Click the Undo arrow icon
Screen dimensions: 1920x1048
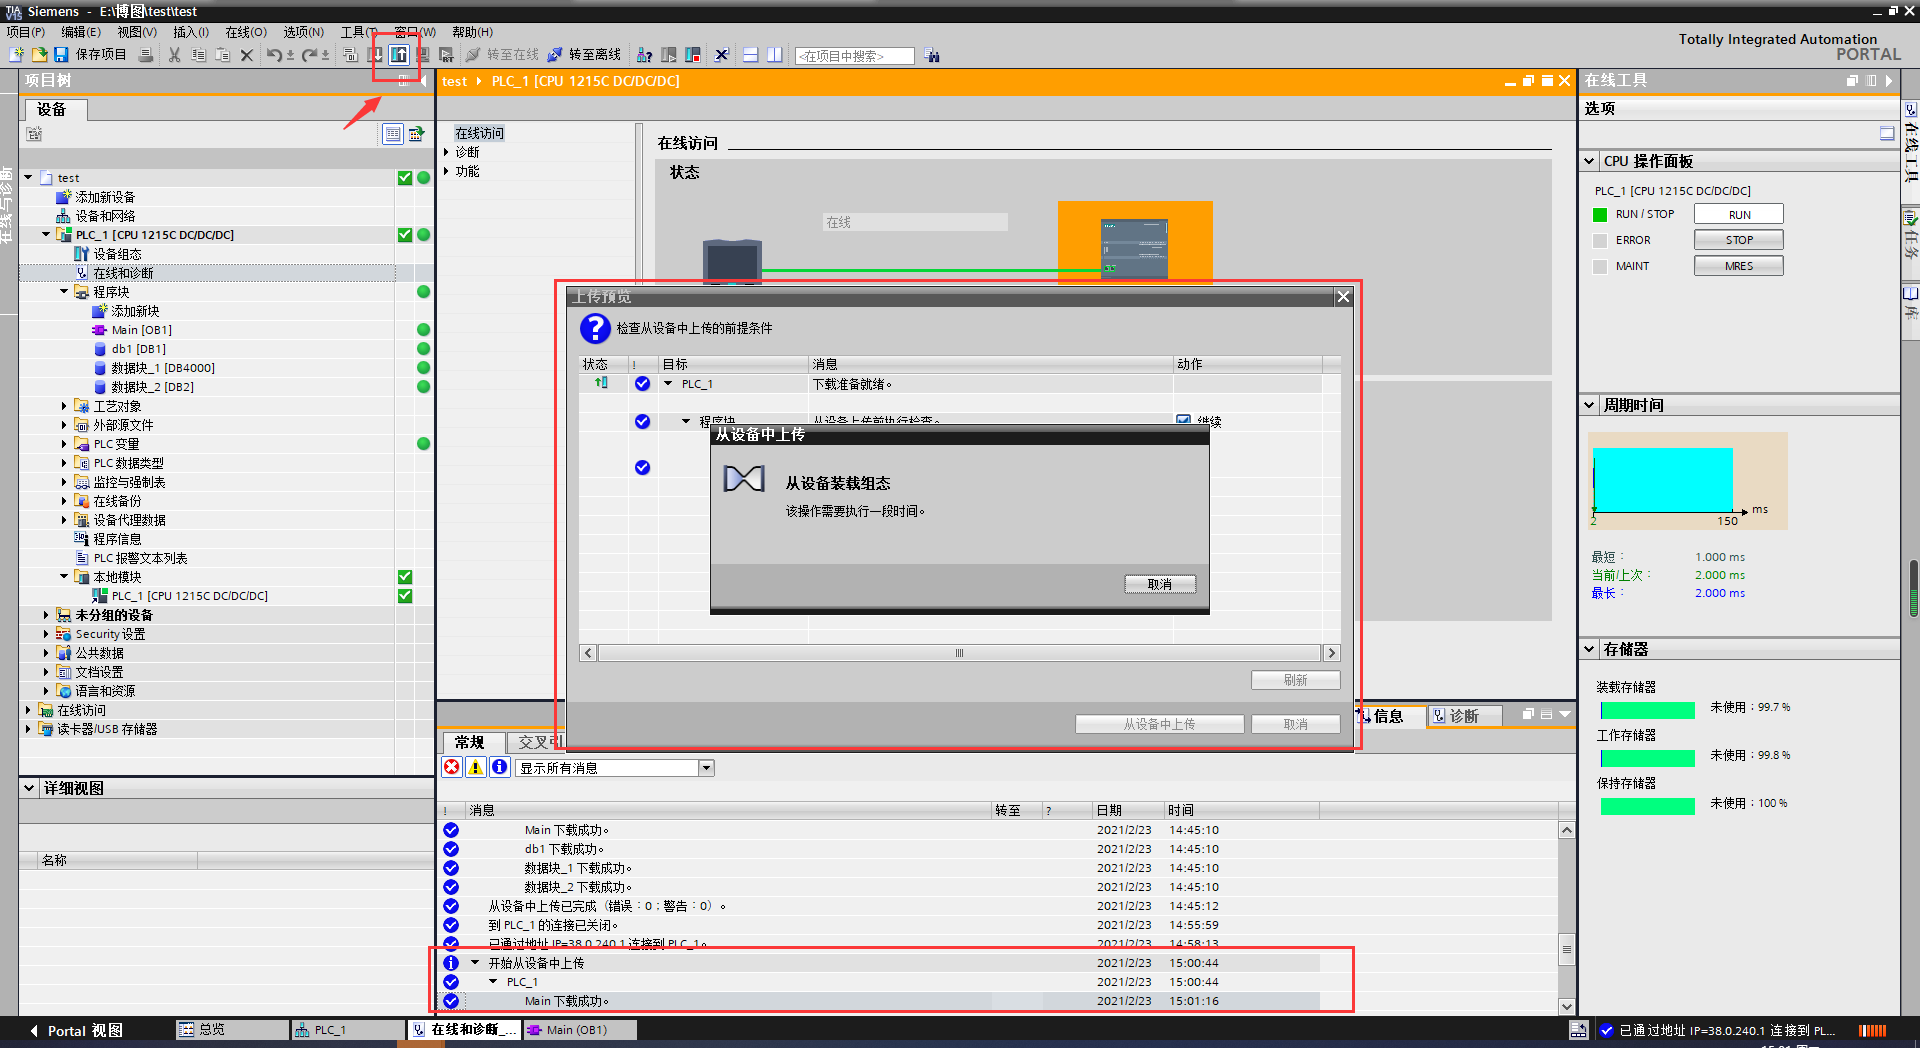point(274,55)
